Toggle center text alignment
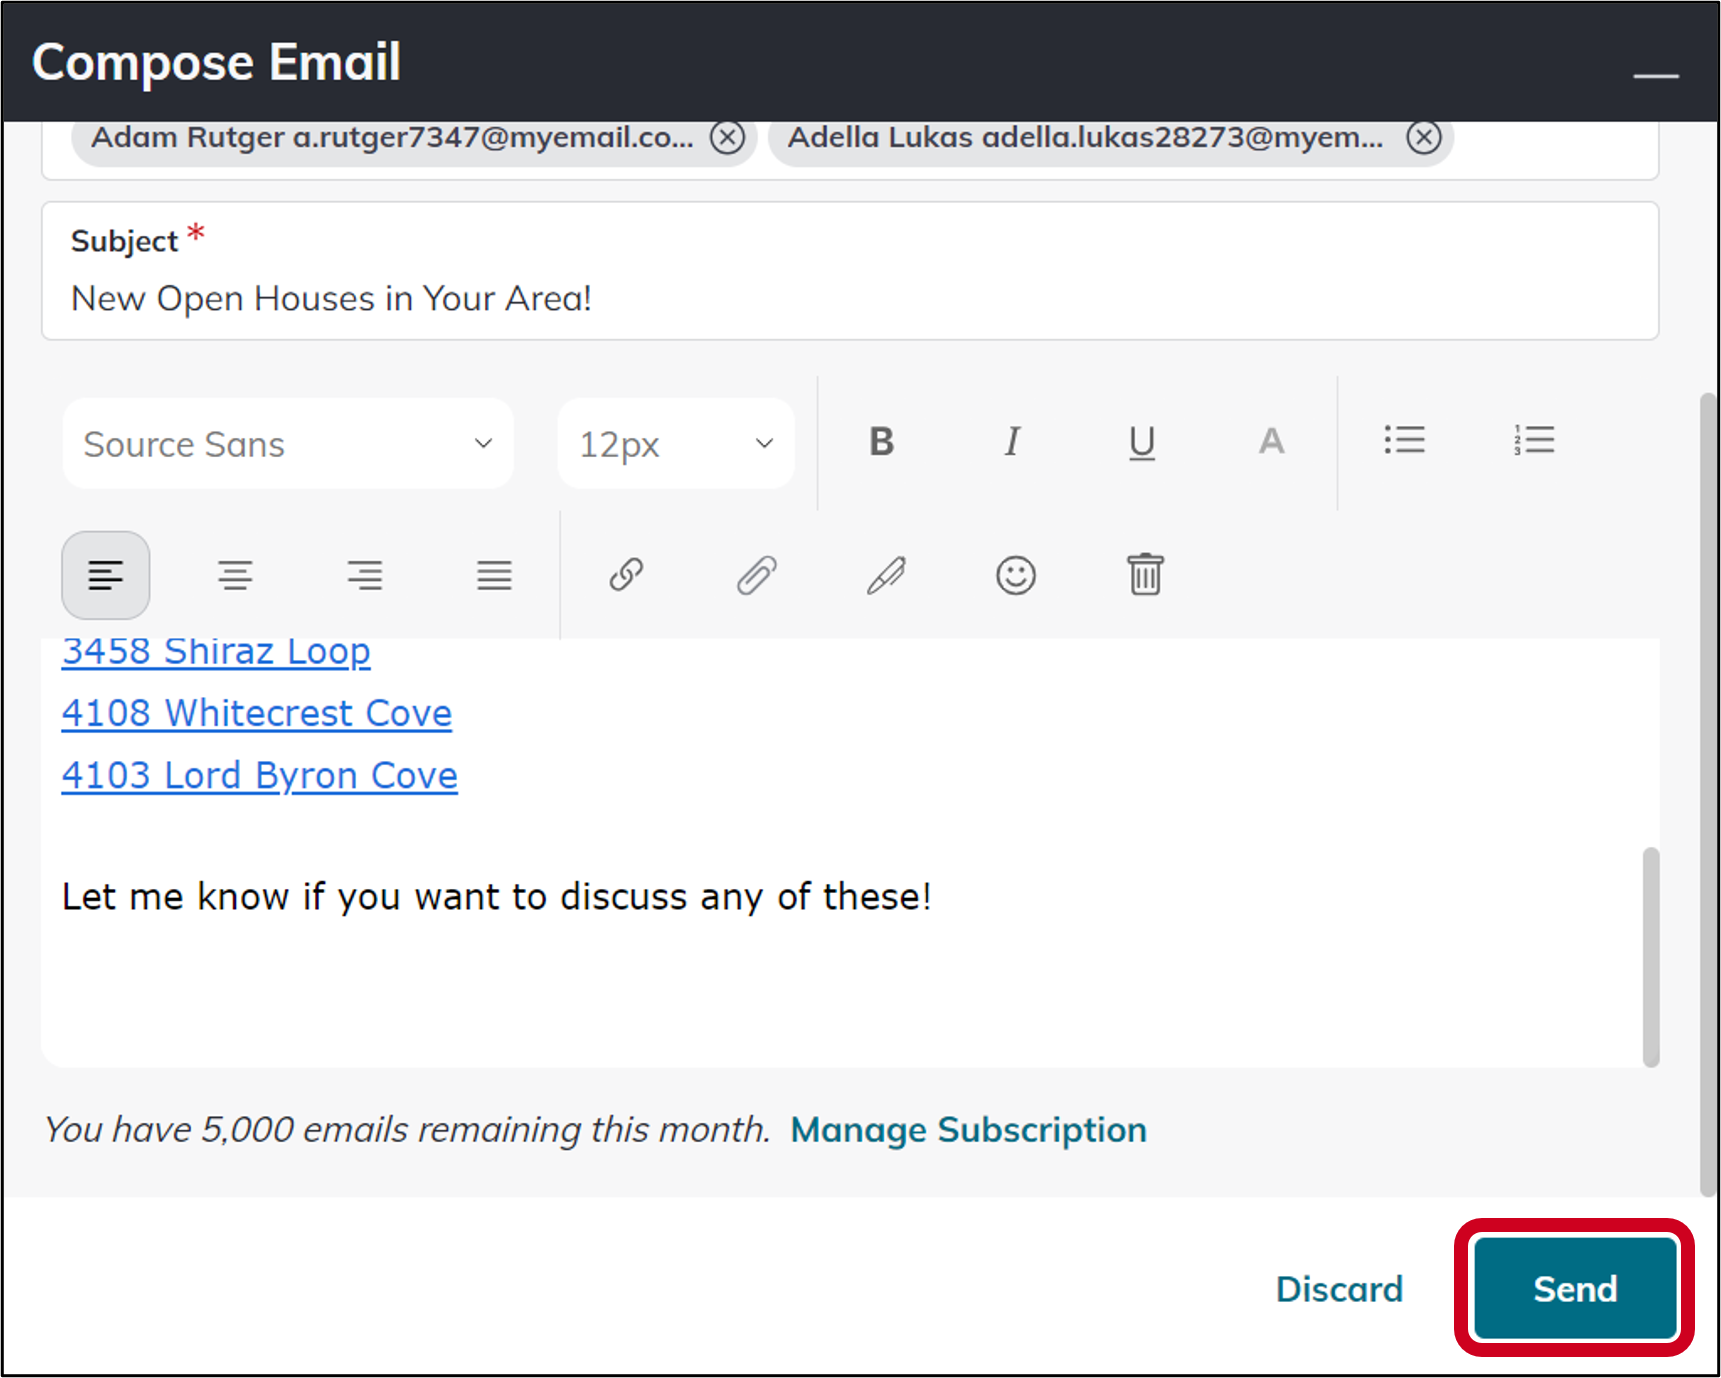1721x1378 pixels. click(x=235, y=575)
